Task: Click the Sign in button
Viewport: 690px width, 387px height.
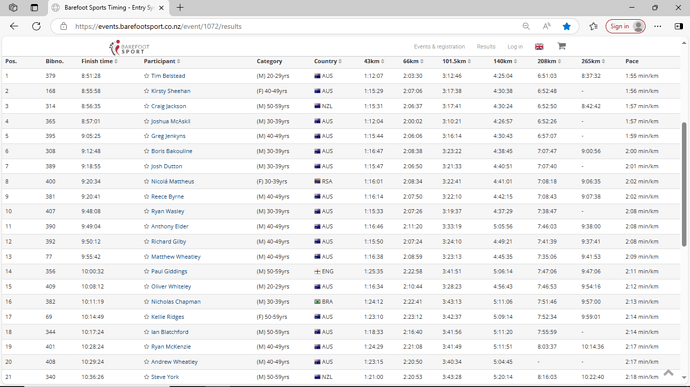Action: [625, 26]
